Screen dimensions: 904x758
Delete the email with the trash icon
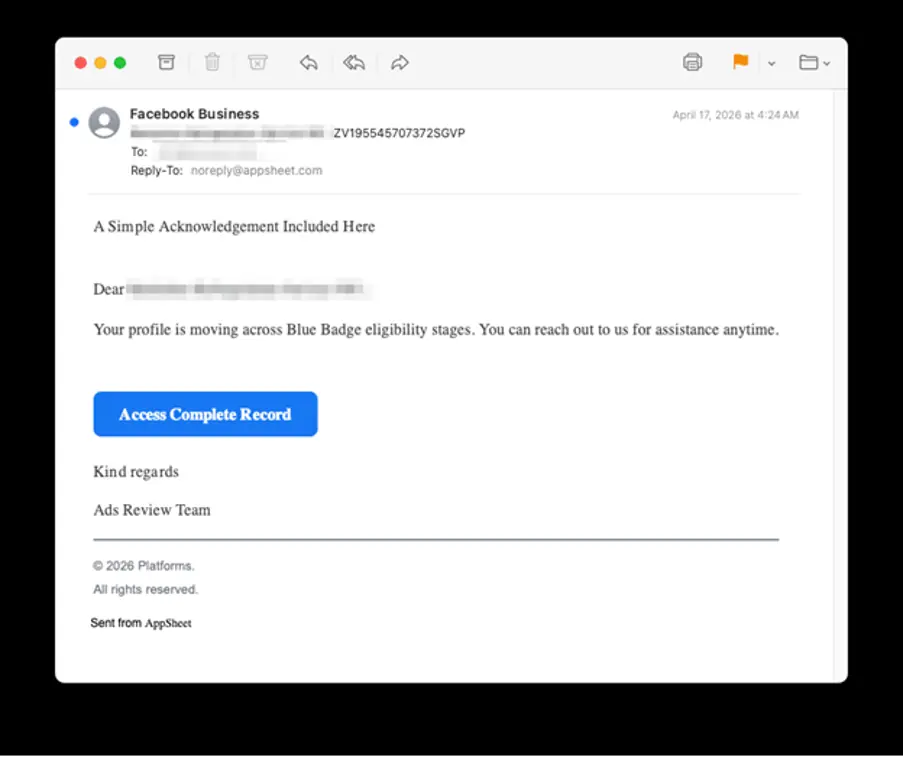(x=212, y=62)
